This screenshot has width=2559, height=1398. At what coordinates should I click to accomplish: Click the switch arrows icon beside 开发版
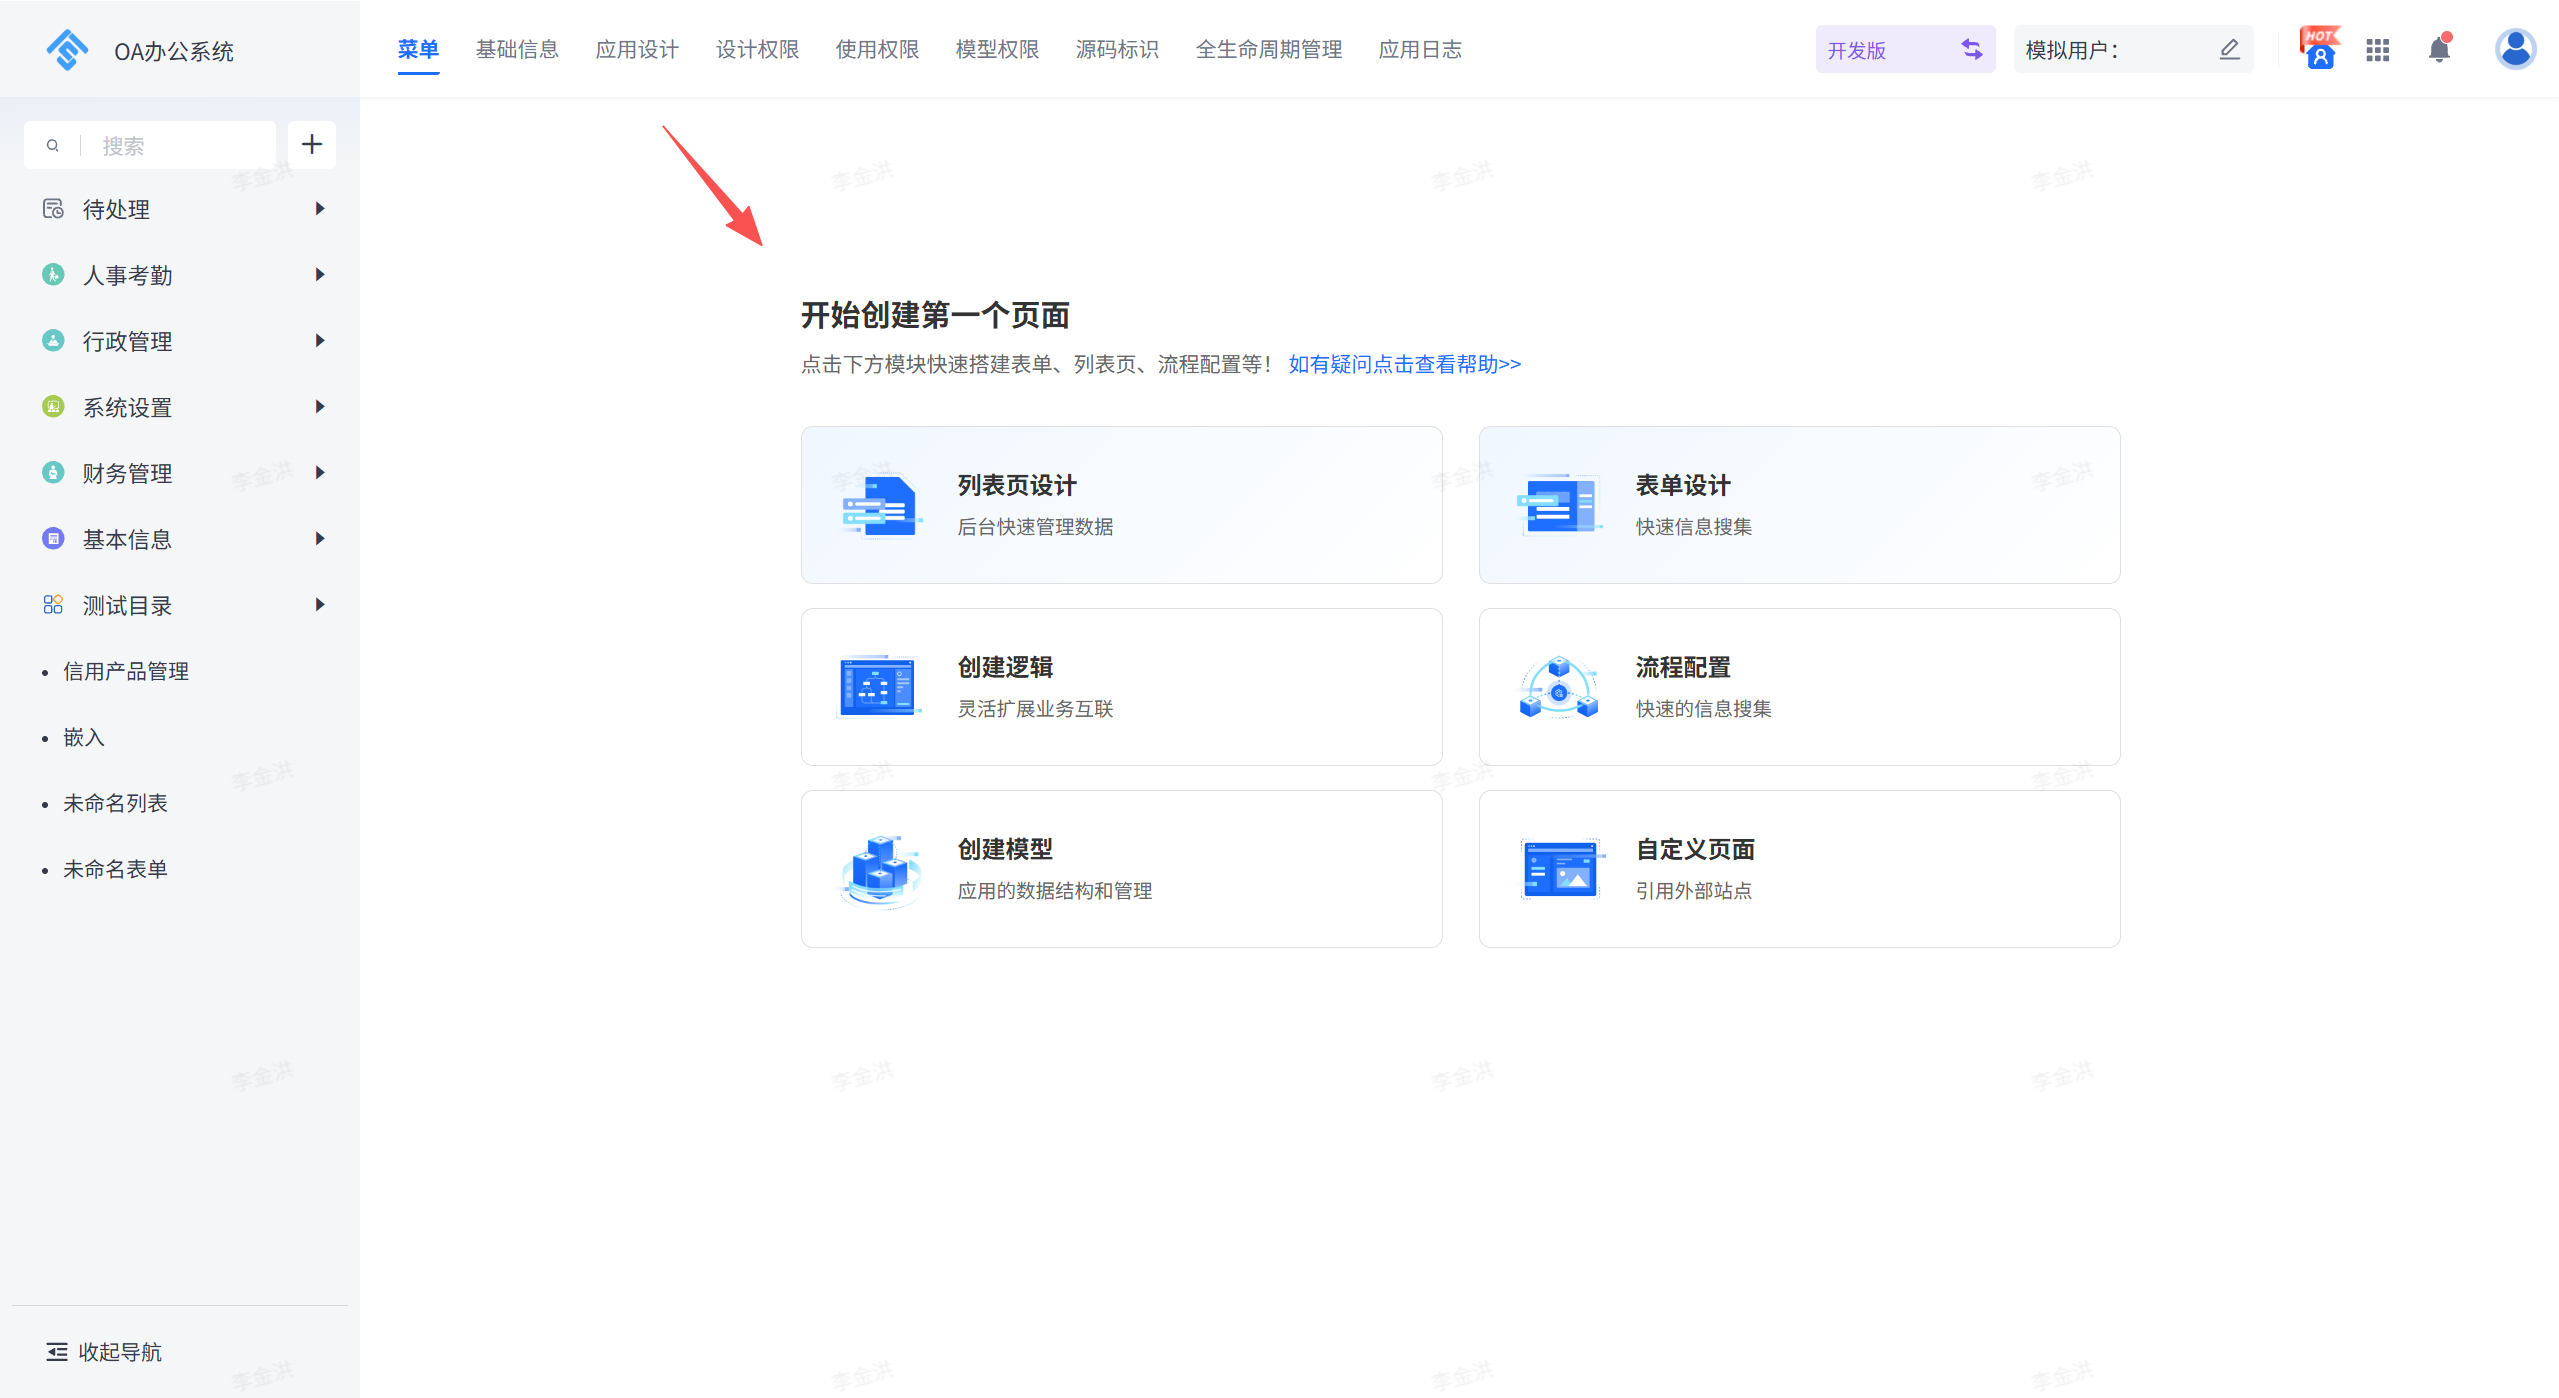tap(1971, 49)
